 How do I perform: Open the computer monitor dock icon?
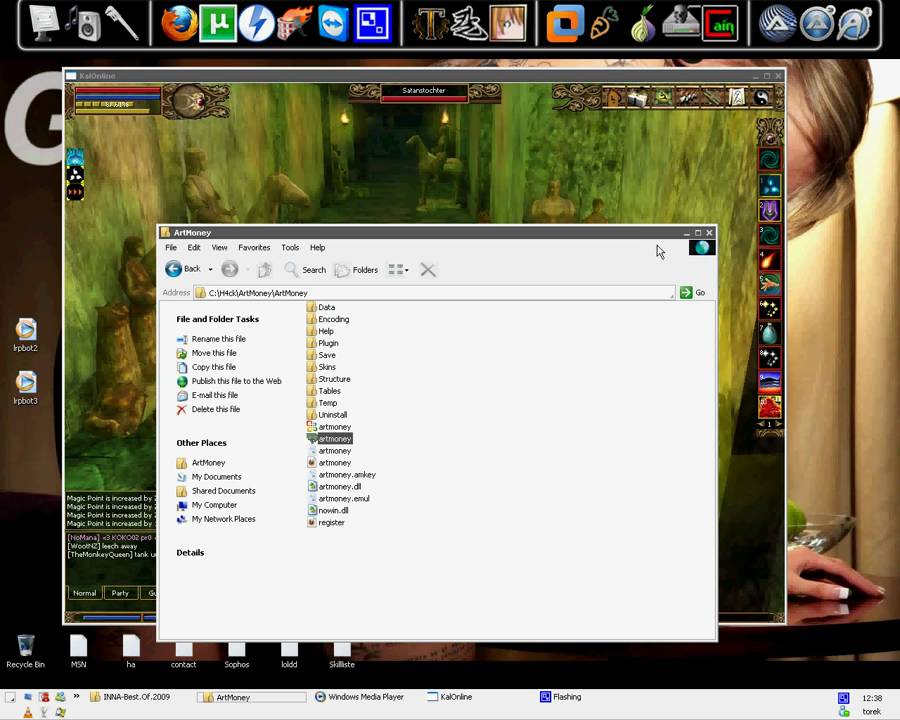45,24
